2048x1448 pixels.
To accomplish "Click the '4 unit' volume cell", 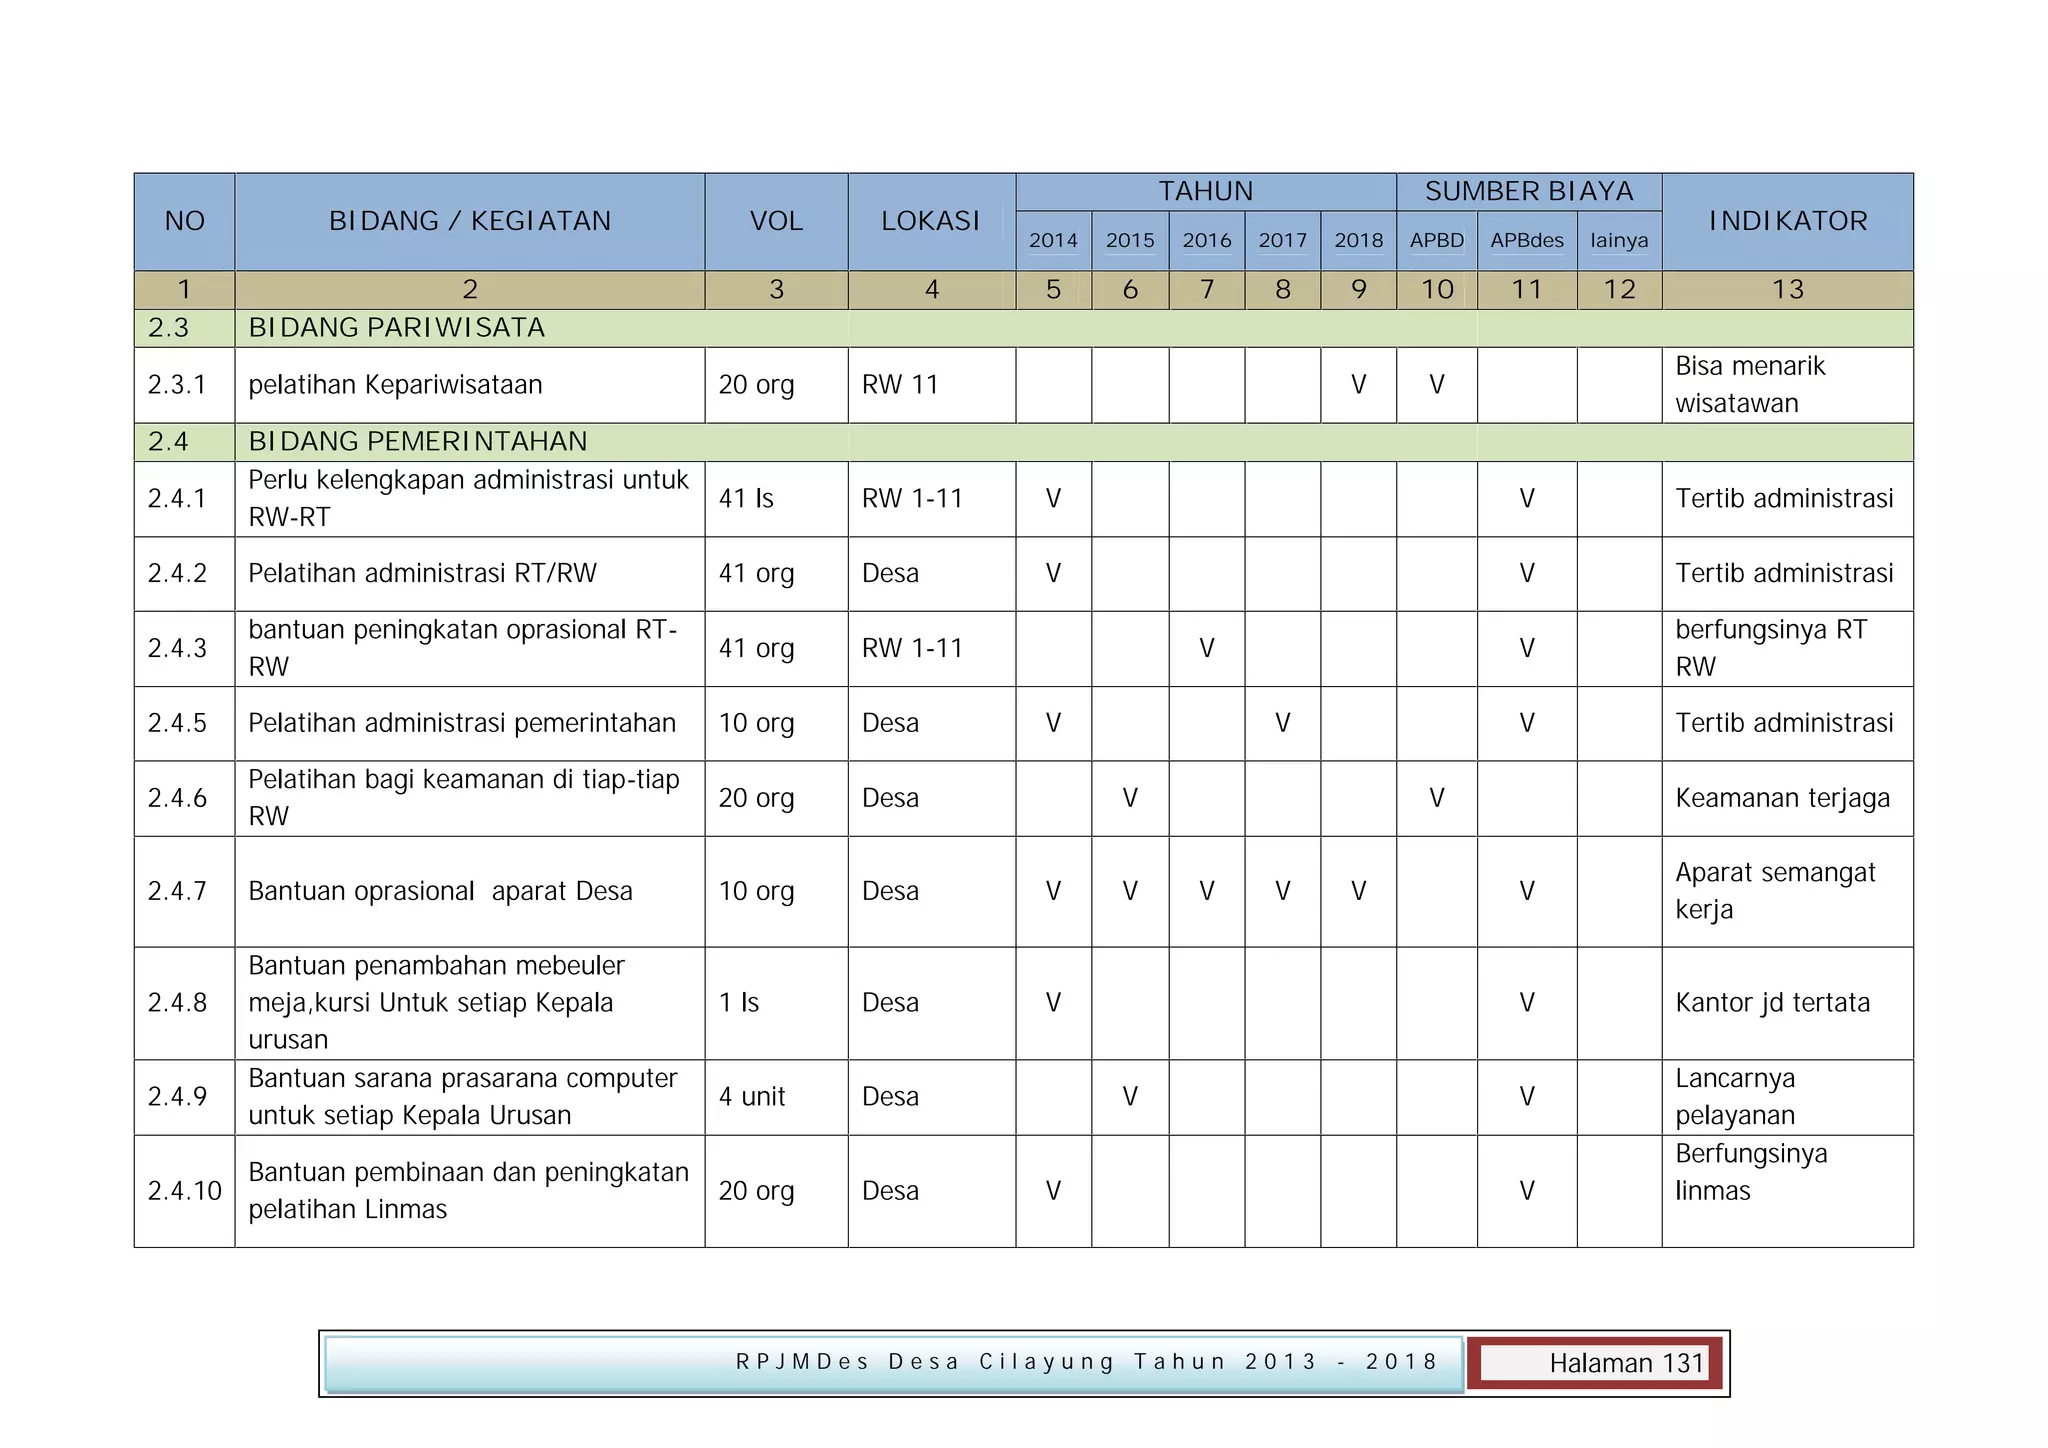I will click(752, 1097).
